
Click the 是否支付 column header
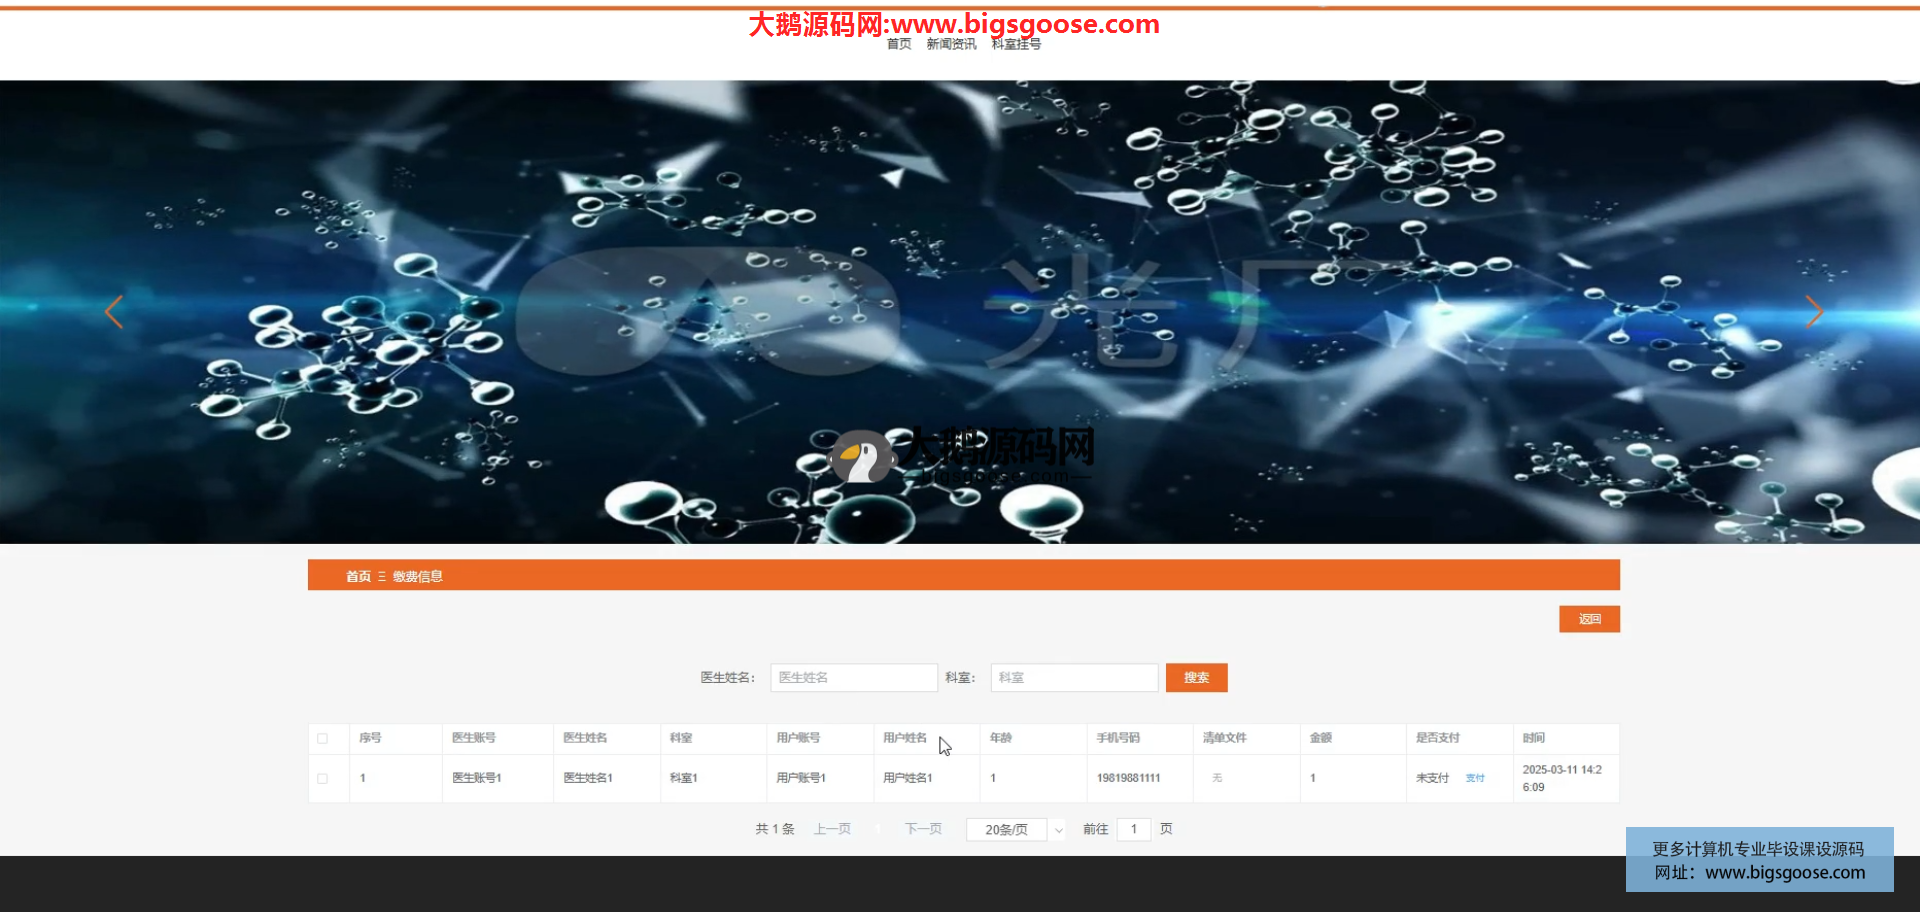pos(1438,738)
